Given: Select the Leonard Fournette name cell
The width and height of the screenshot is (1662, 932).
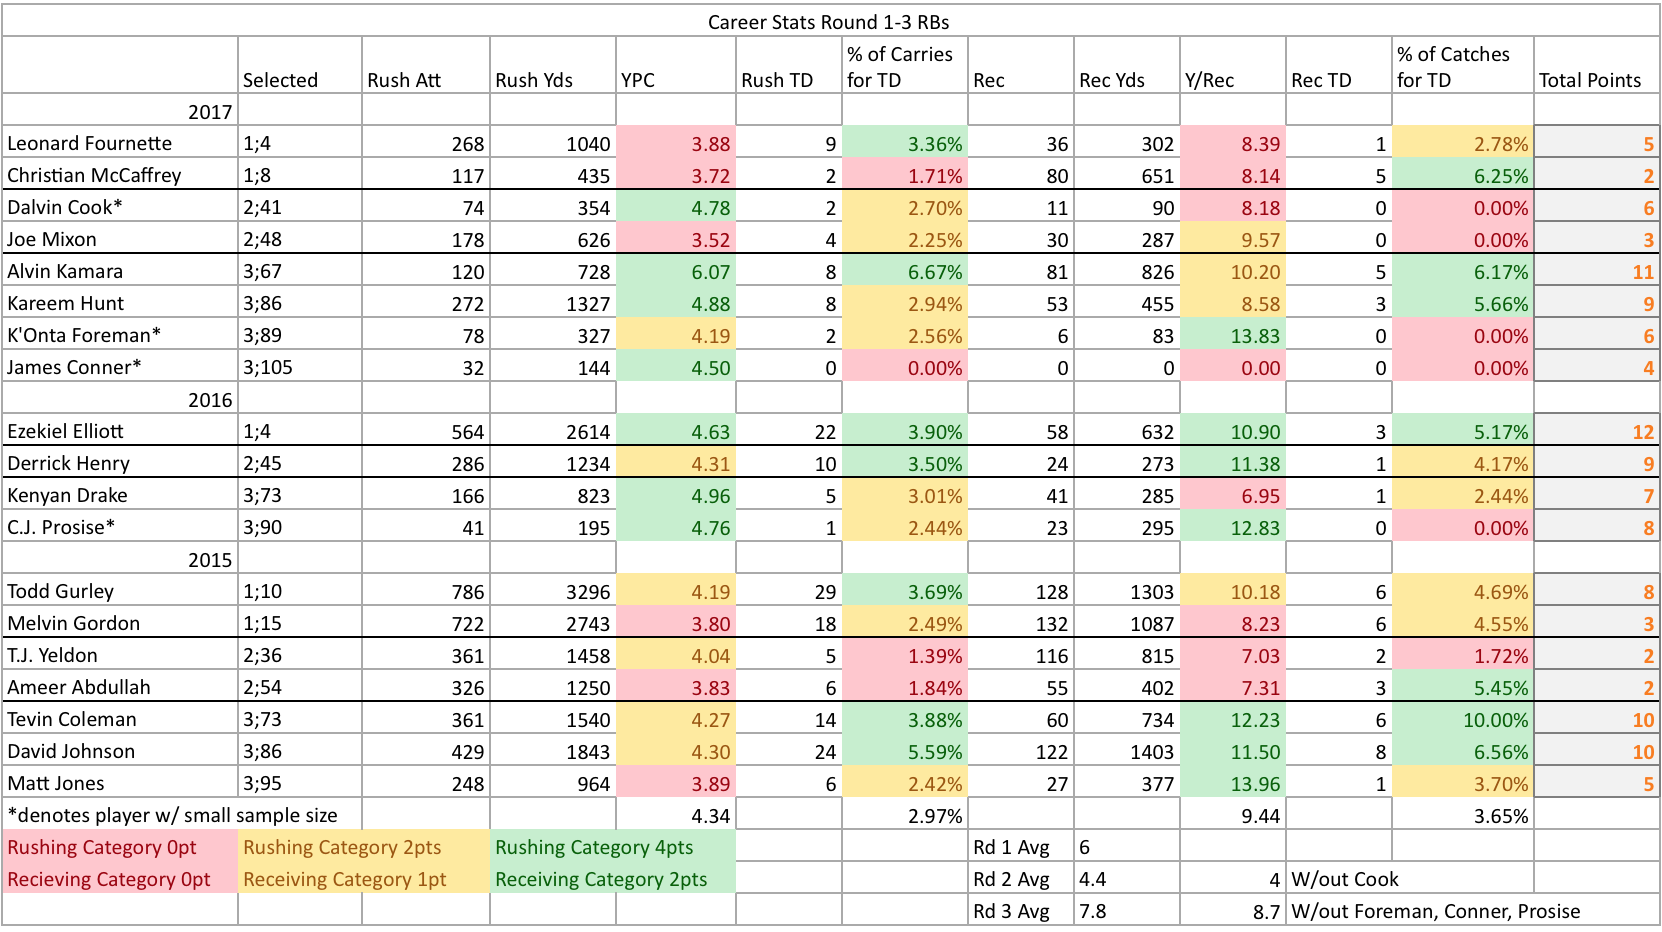Looking at the screenshot, I should pos(120,143).
